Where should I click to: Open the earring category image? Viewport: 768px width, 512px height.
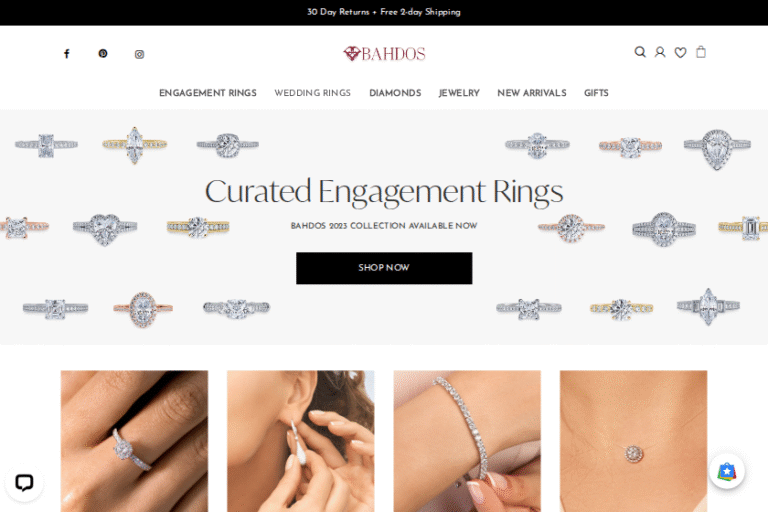[x=301, y=441]
